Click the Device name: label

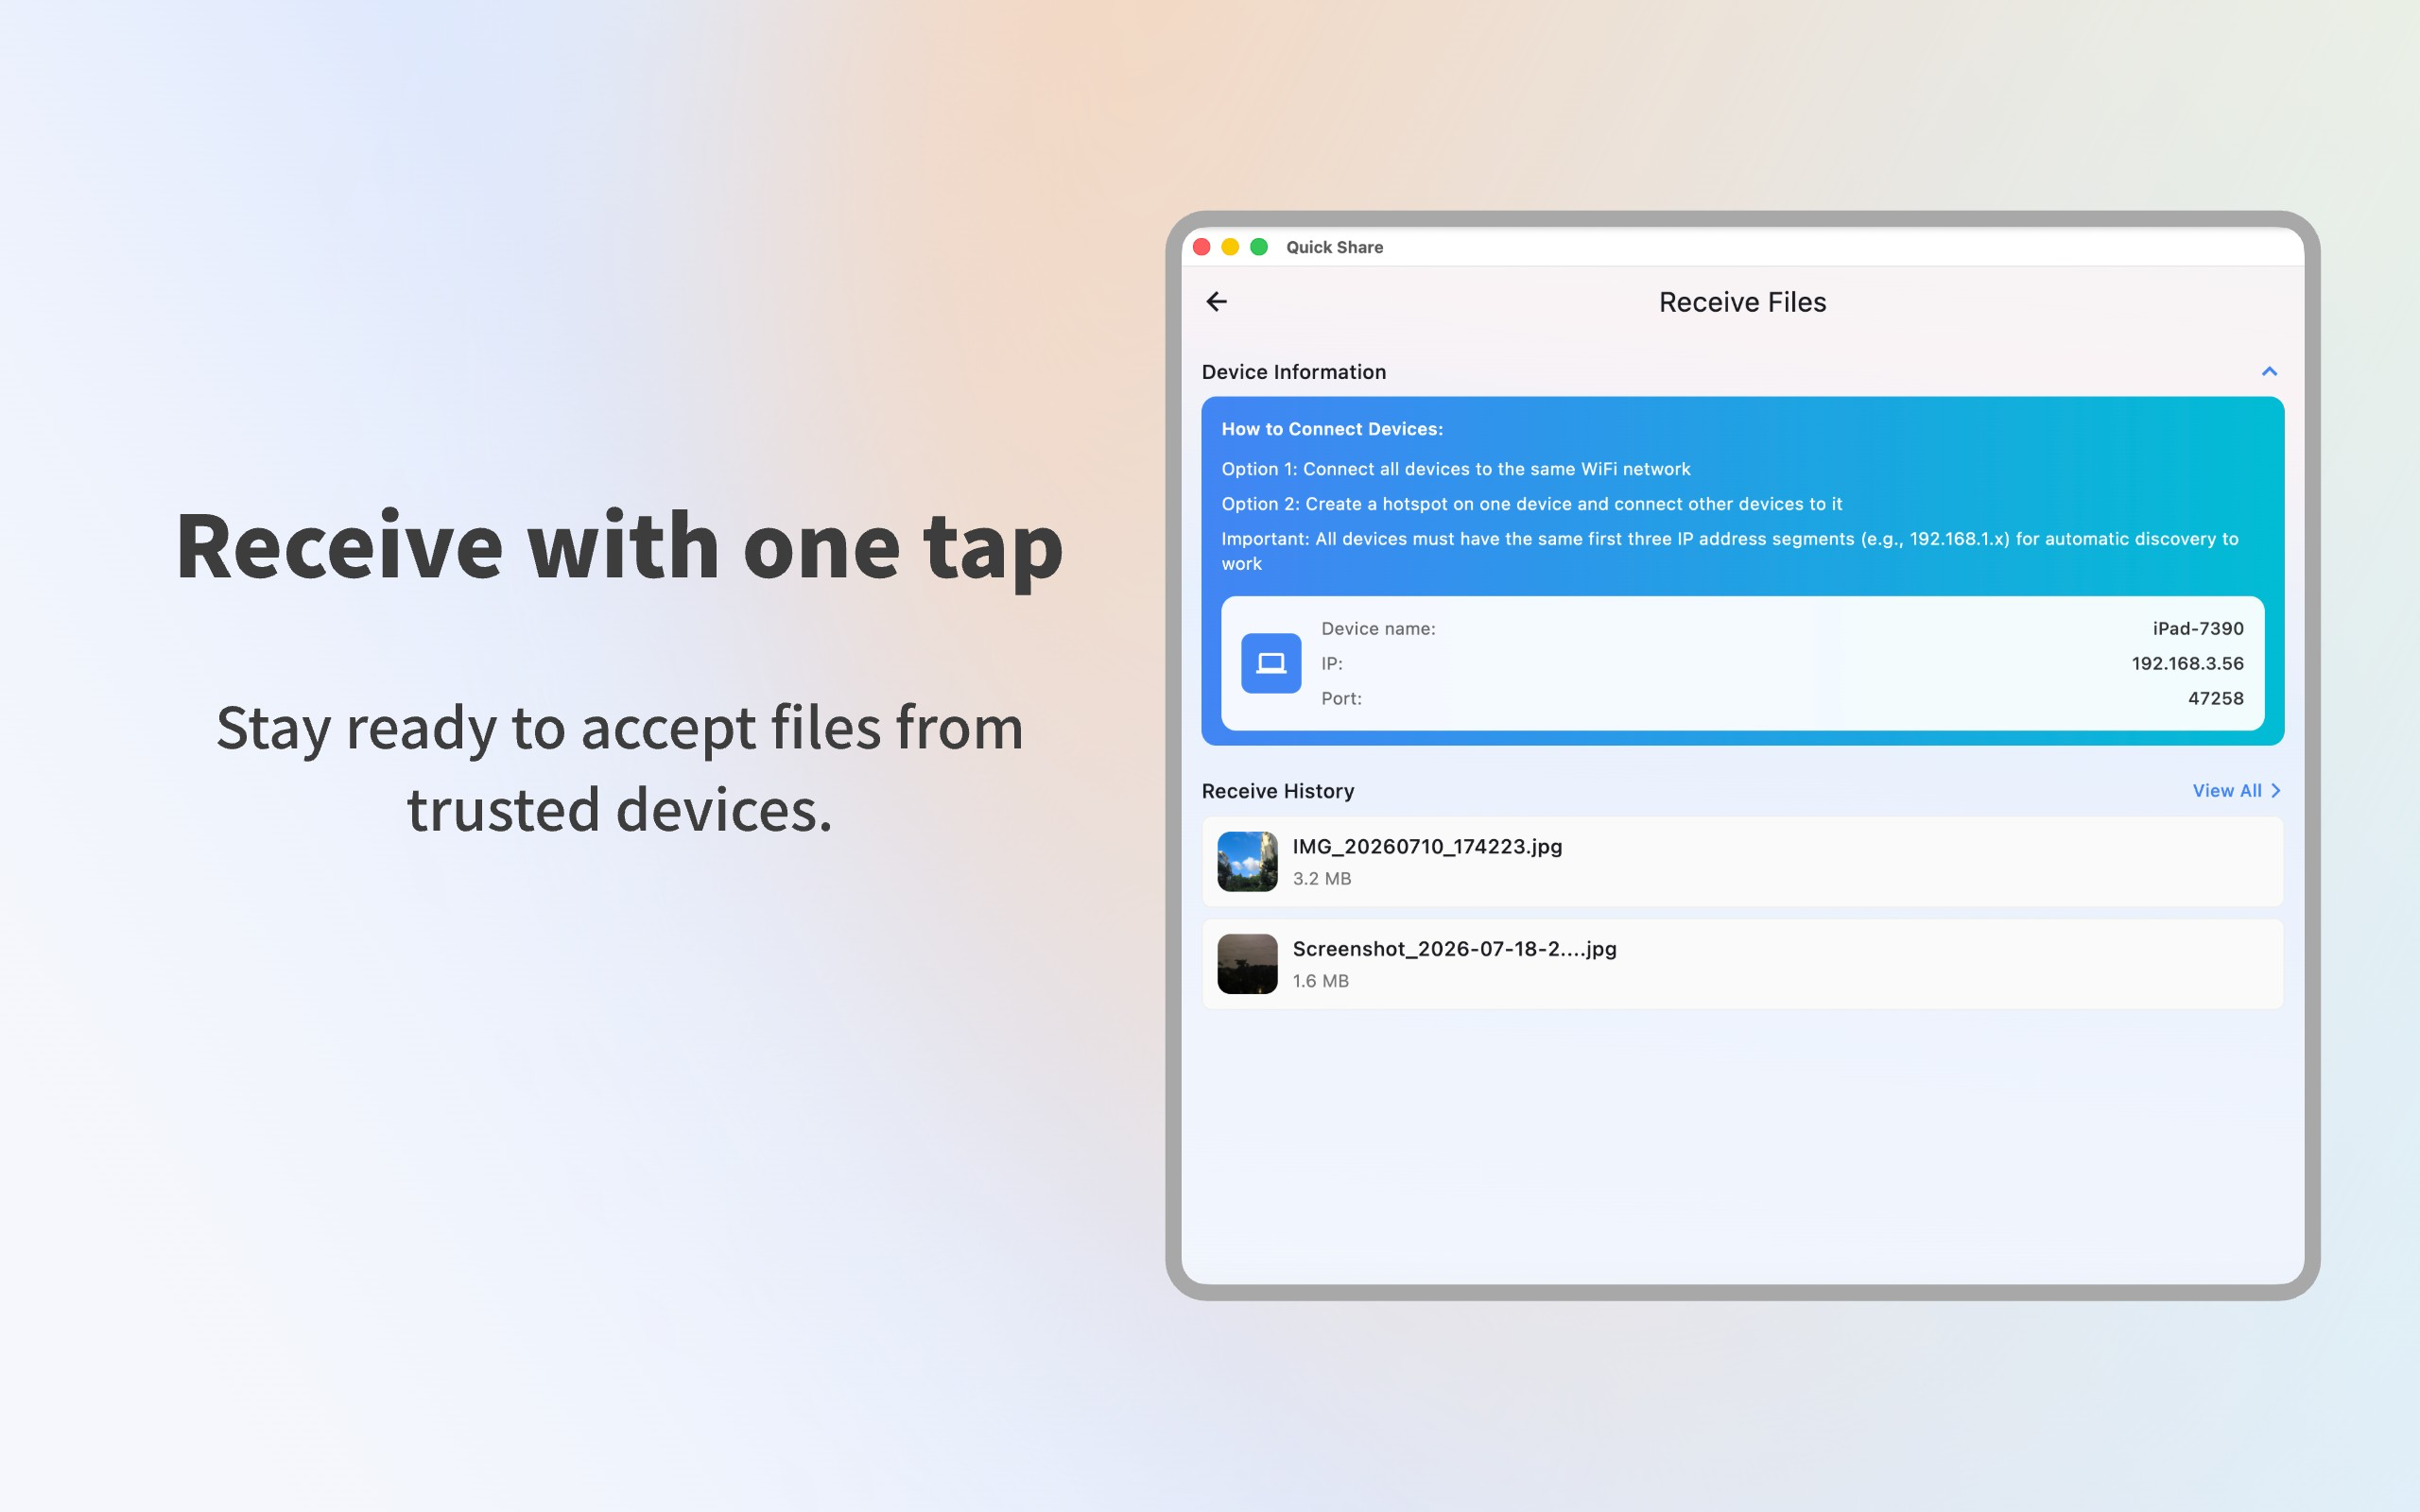pos(1378,628)
